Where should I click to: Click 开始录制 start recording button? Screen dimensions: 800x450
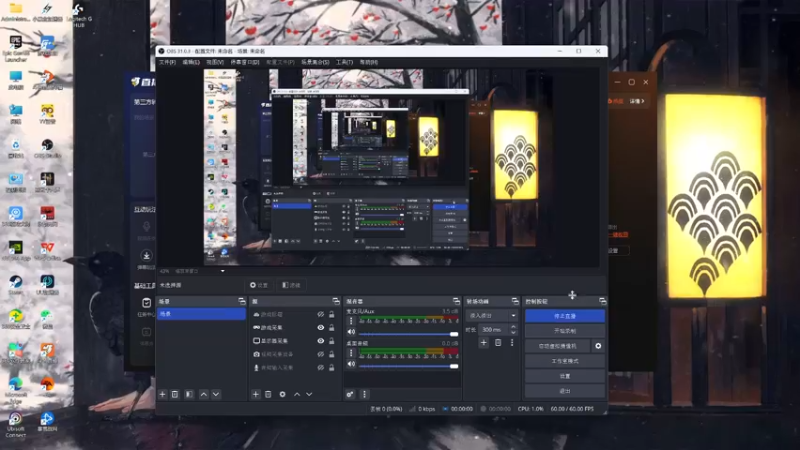(565, 331)
